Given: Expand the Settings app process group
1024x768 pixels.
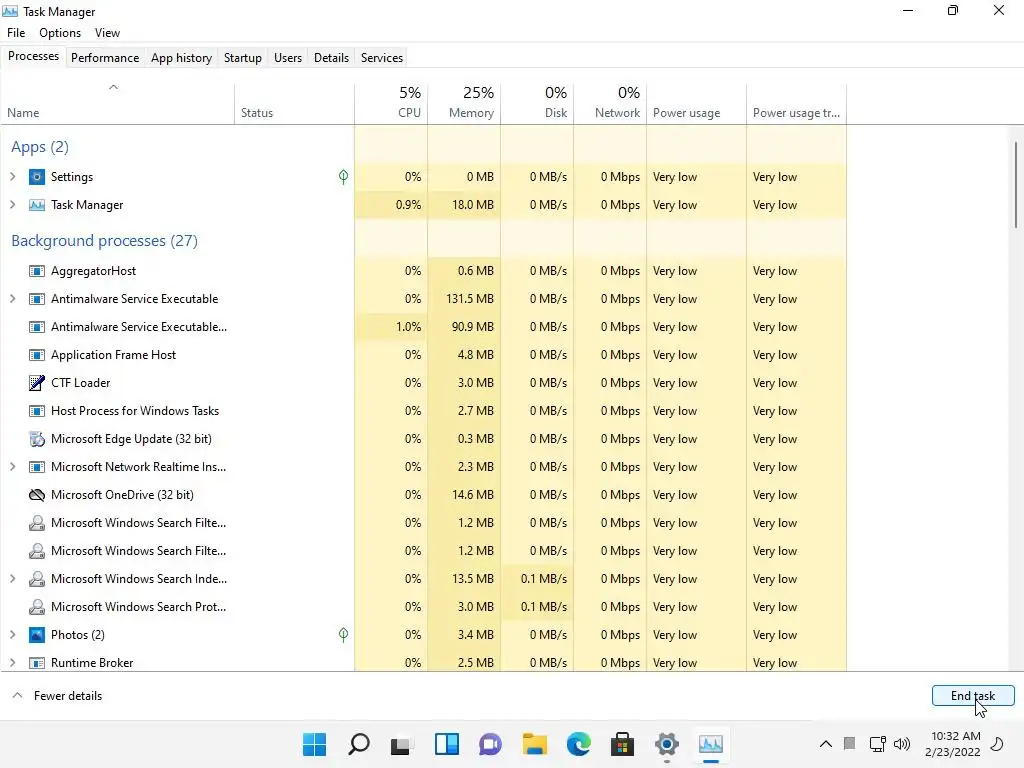Looking at the screenshot, I should (12, 177).
